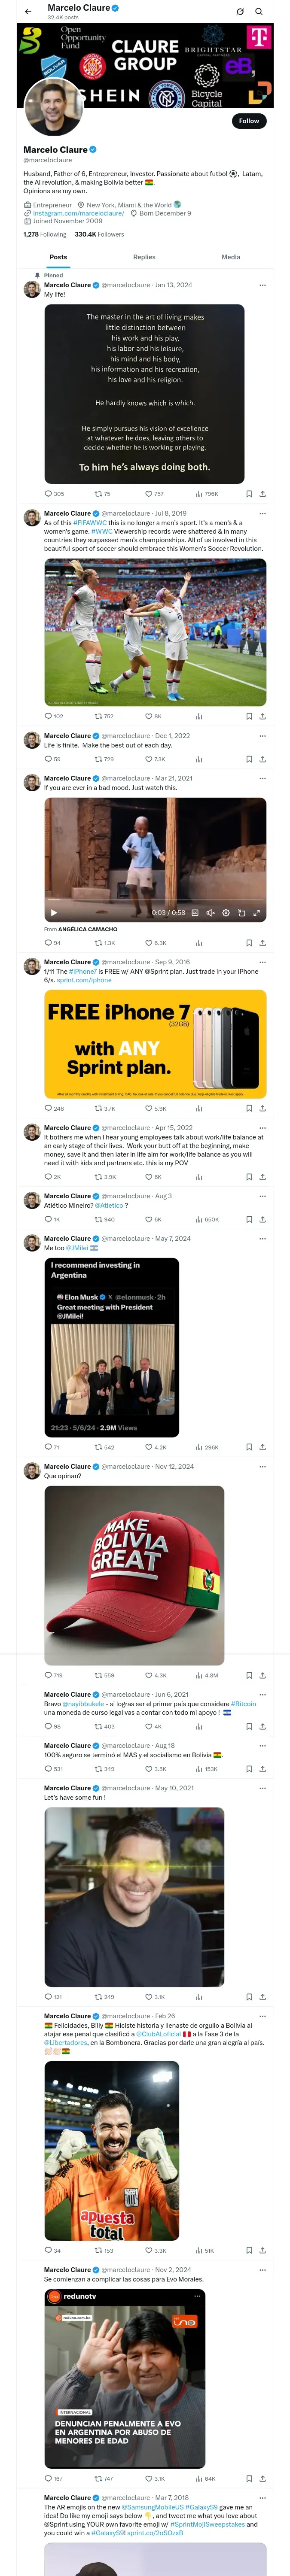Play the dancing kid video
This screenshot has width=290, height=2576.
(x=54, y=913)
